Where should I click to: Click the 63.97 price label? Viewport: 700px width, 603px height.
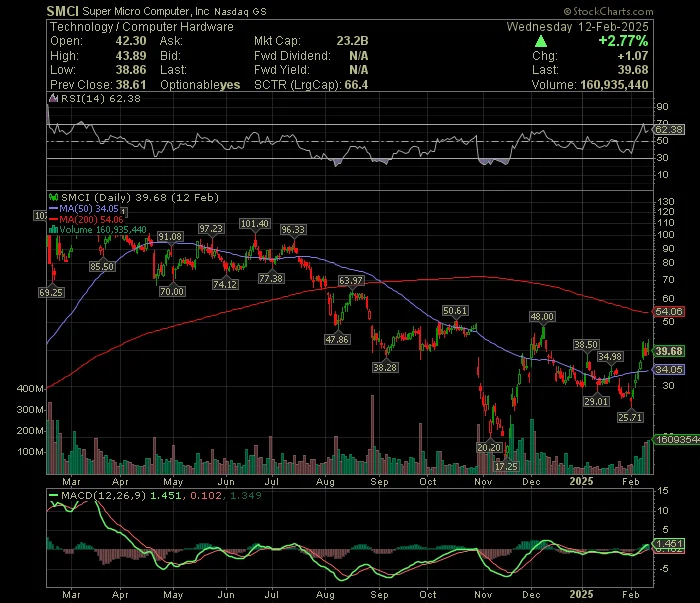coord(351,281)
